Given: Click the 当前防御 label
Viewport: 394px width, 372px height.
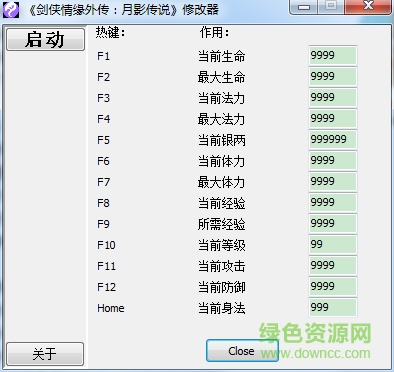Looking at the screenshot, I should (x=222, y=287).
